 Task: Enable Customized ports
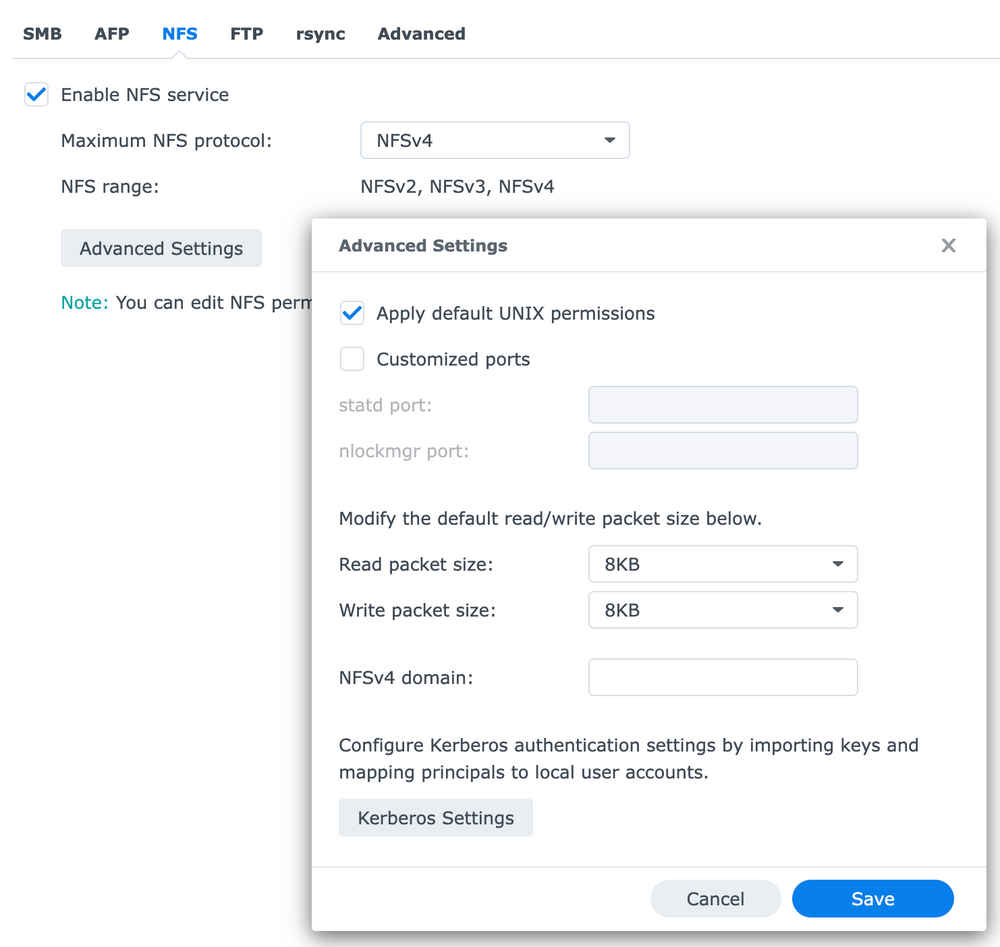352,359
